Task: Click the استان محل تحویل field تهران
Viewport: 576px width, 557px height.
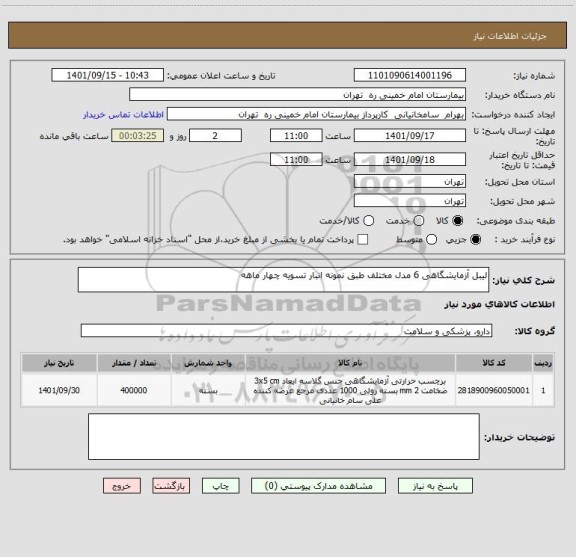Action: (x=410, y=182)
